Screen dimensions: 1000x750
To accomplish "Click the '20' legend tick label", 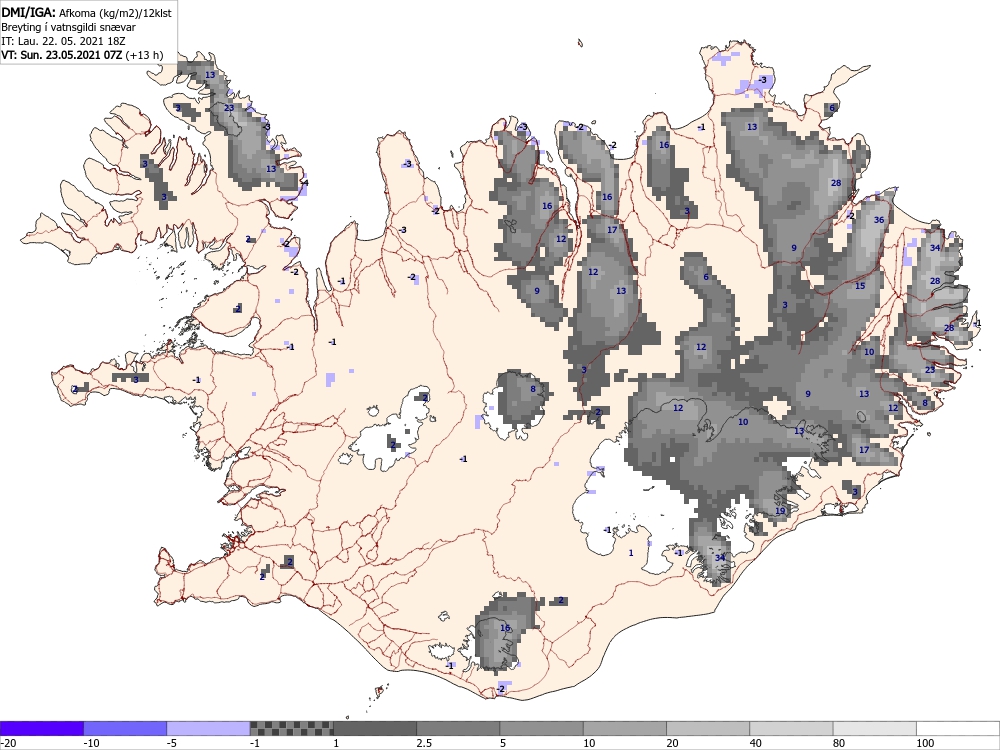I will coord(672,743).
